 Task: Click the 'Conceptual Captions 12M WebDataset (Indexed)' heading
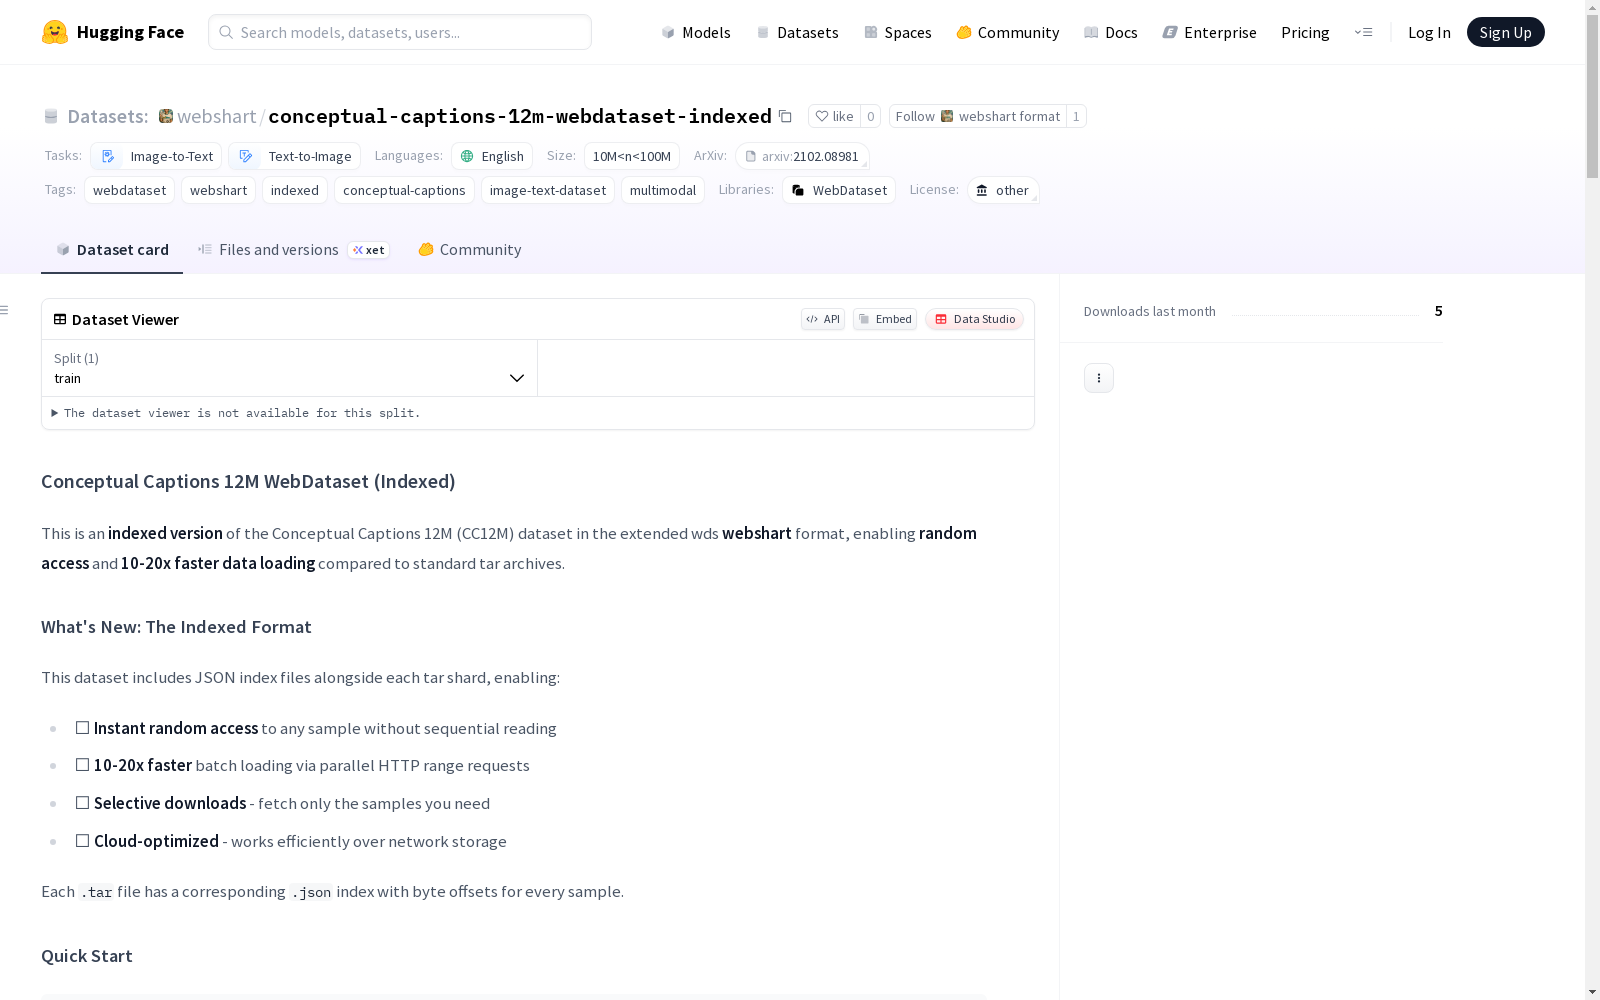(248, 482)
